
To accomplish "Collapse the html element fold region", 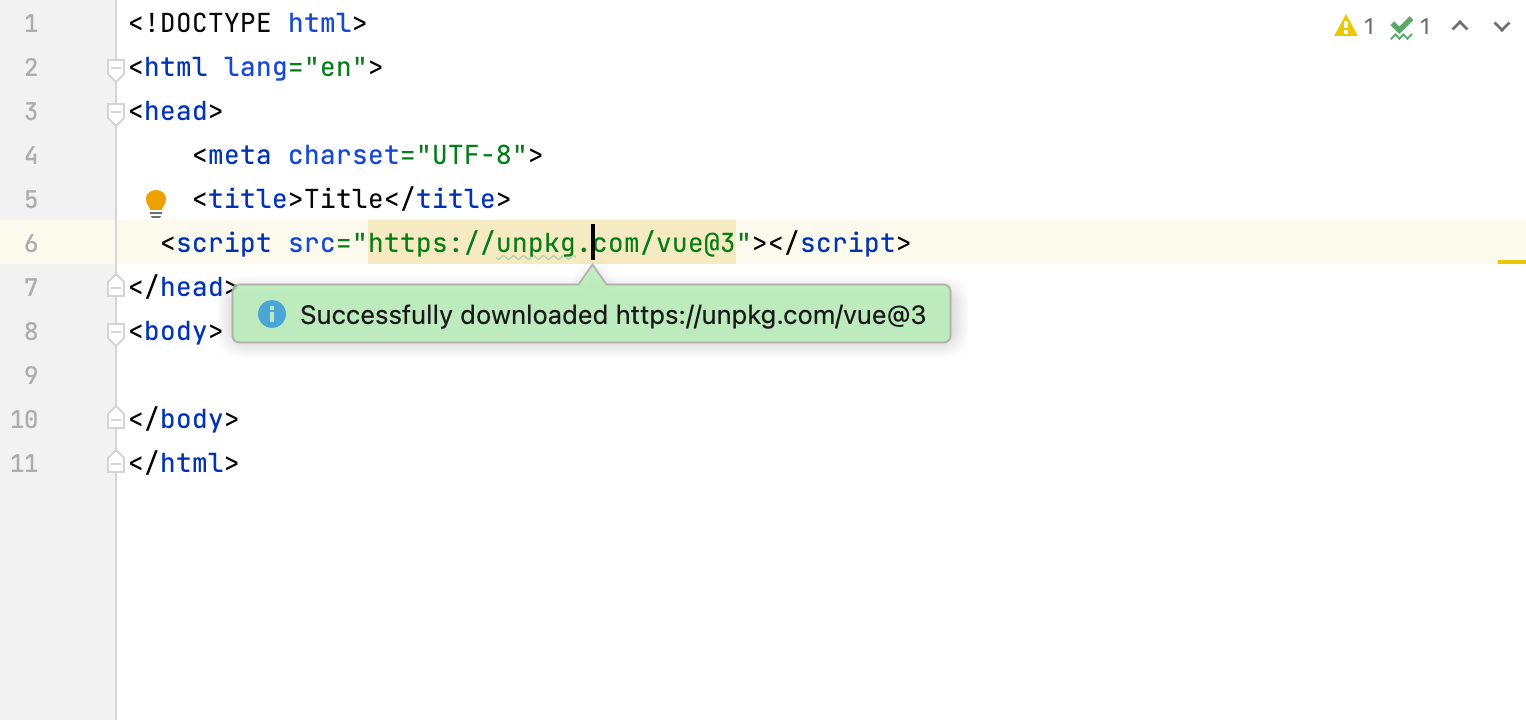I will pos(115,66).
